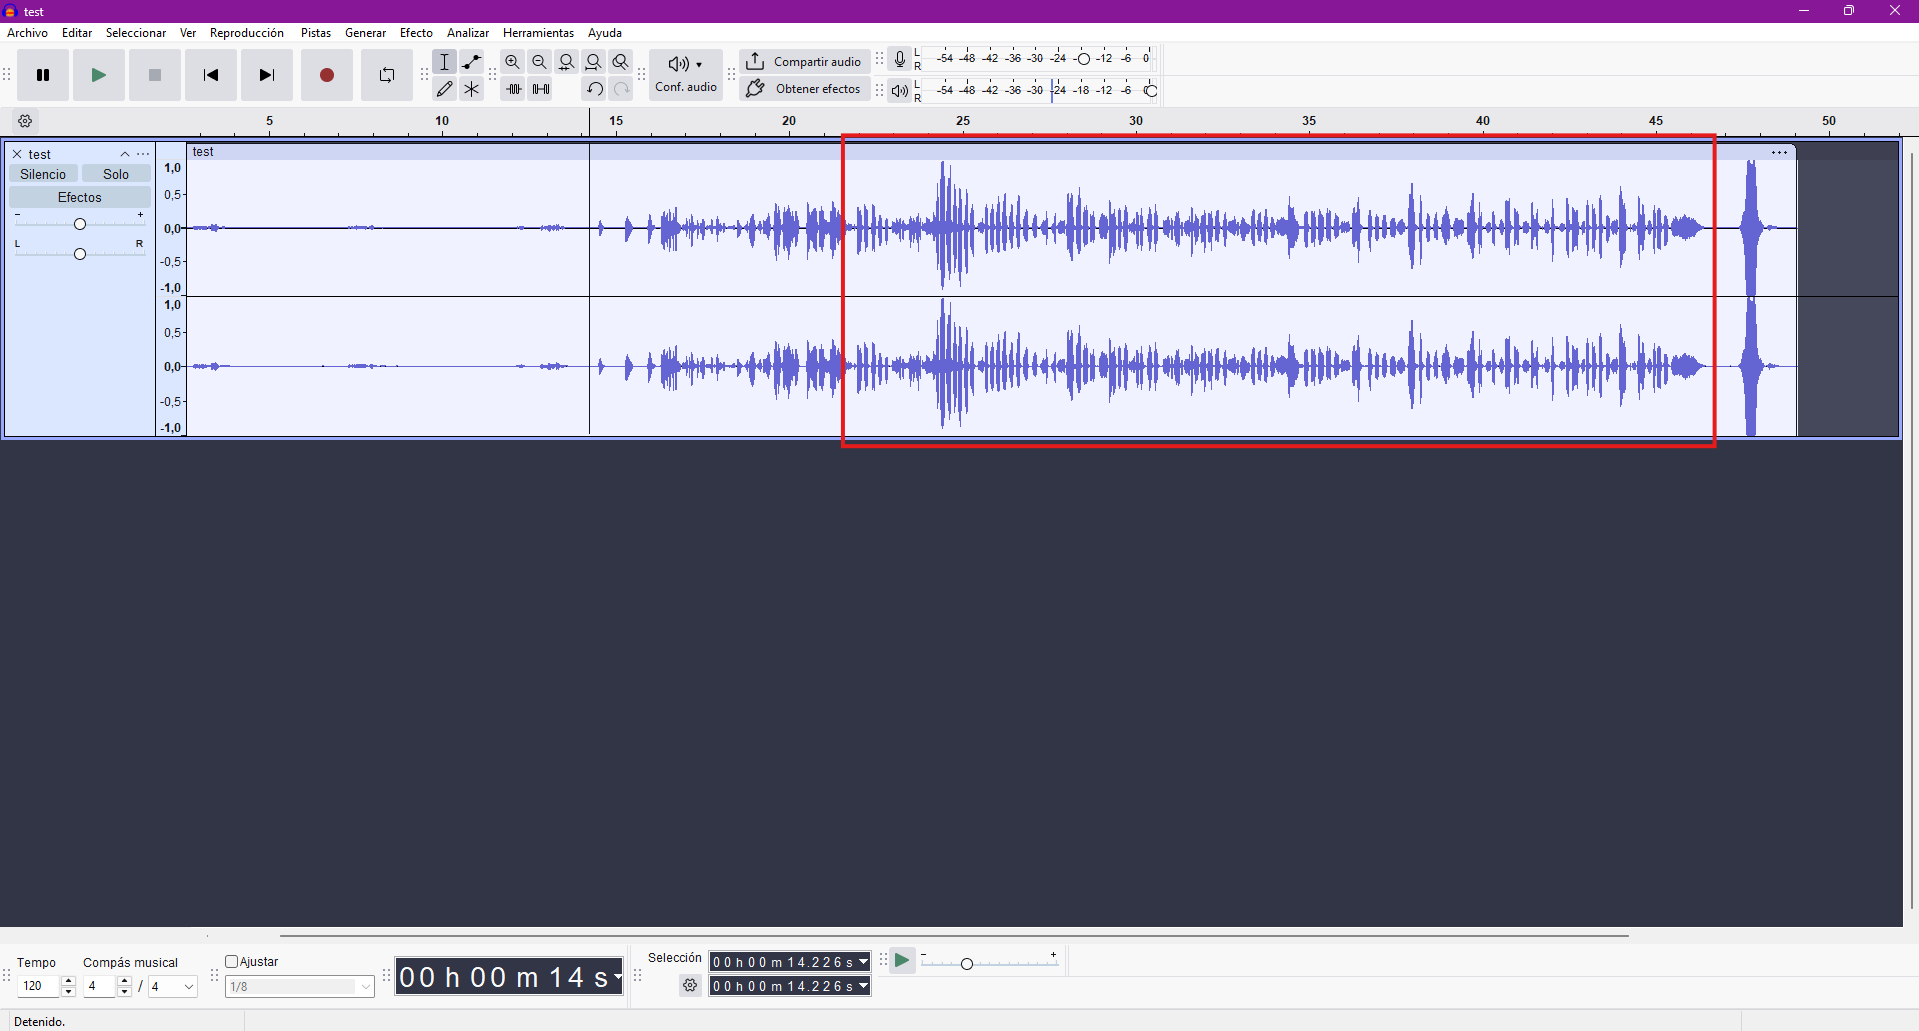Screen dimensions: 1919x1031
Task: Click the track gain slider
Action: [80, 224]
